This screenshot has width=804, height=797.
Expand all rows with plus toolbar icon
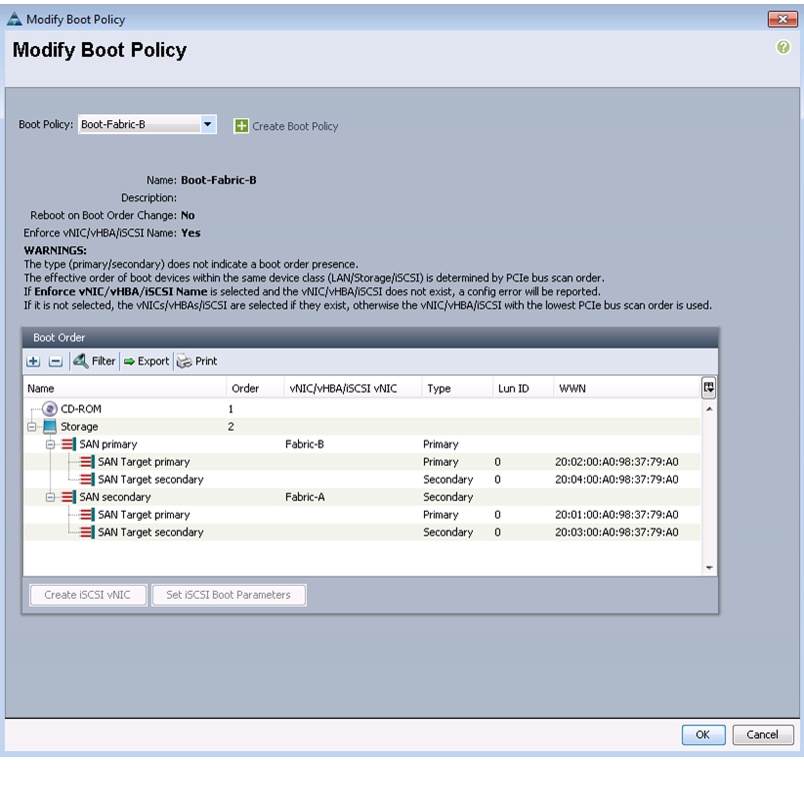coord(33,361)
